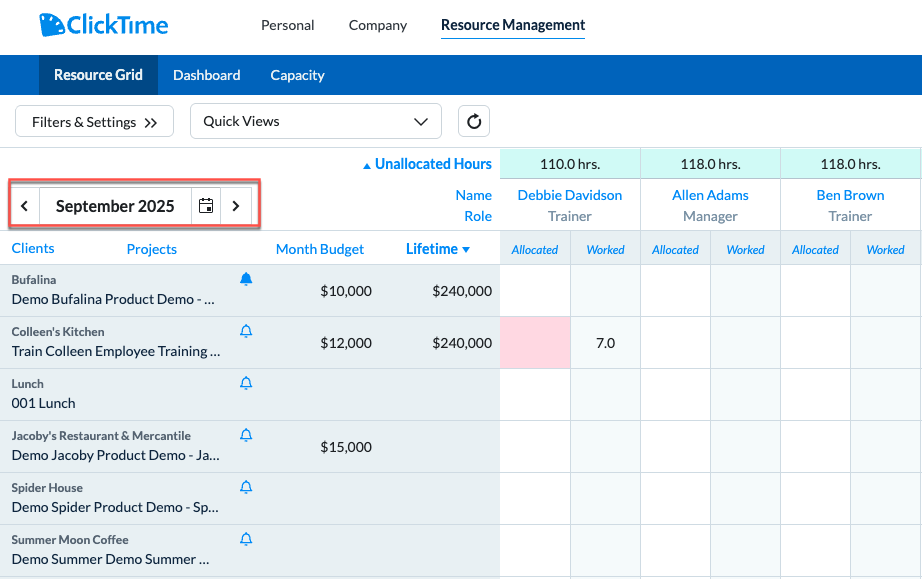Sort by Projects column header

coord(152,249)
